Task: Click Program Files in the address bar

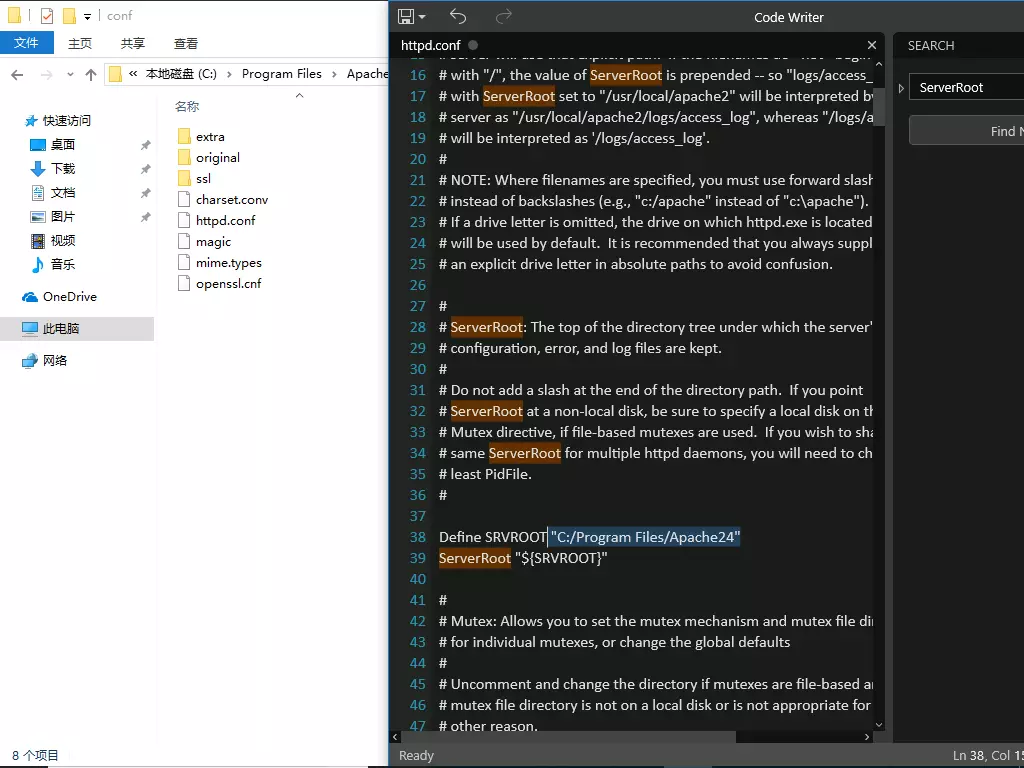Action: (281, 74)
